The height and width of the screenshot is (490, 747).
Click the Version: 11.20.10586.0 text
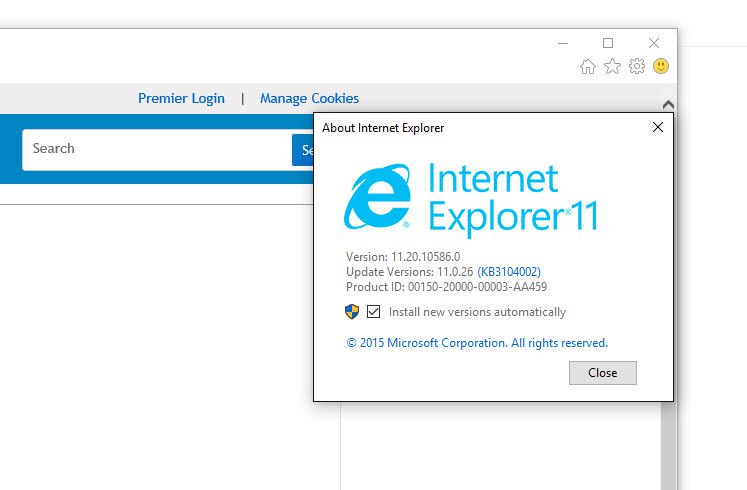403,257
